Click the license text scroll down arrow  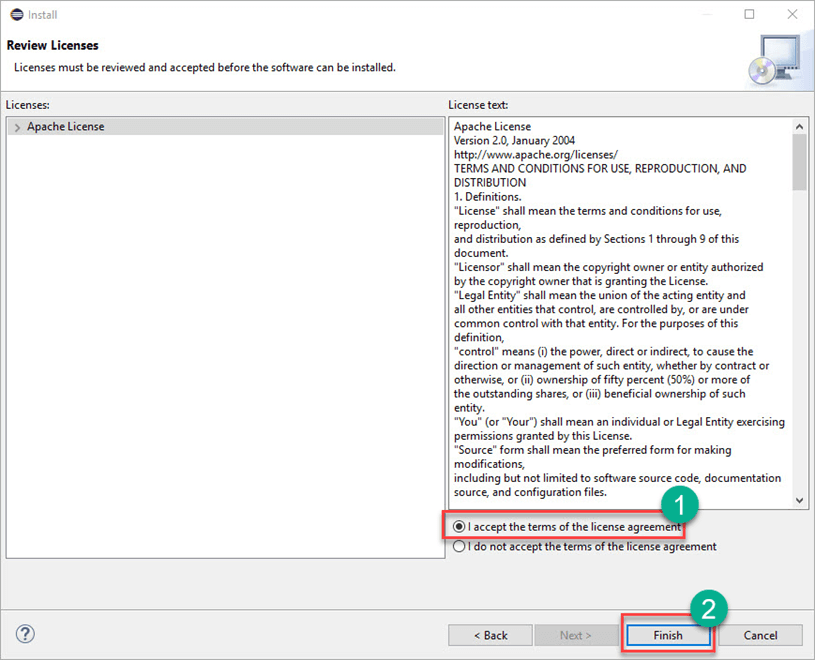click(x=800, y=500)
